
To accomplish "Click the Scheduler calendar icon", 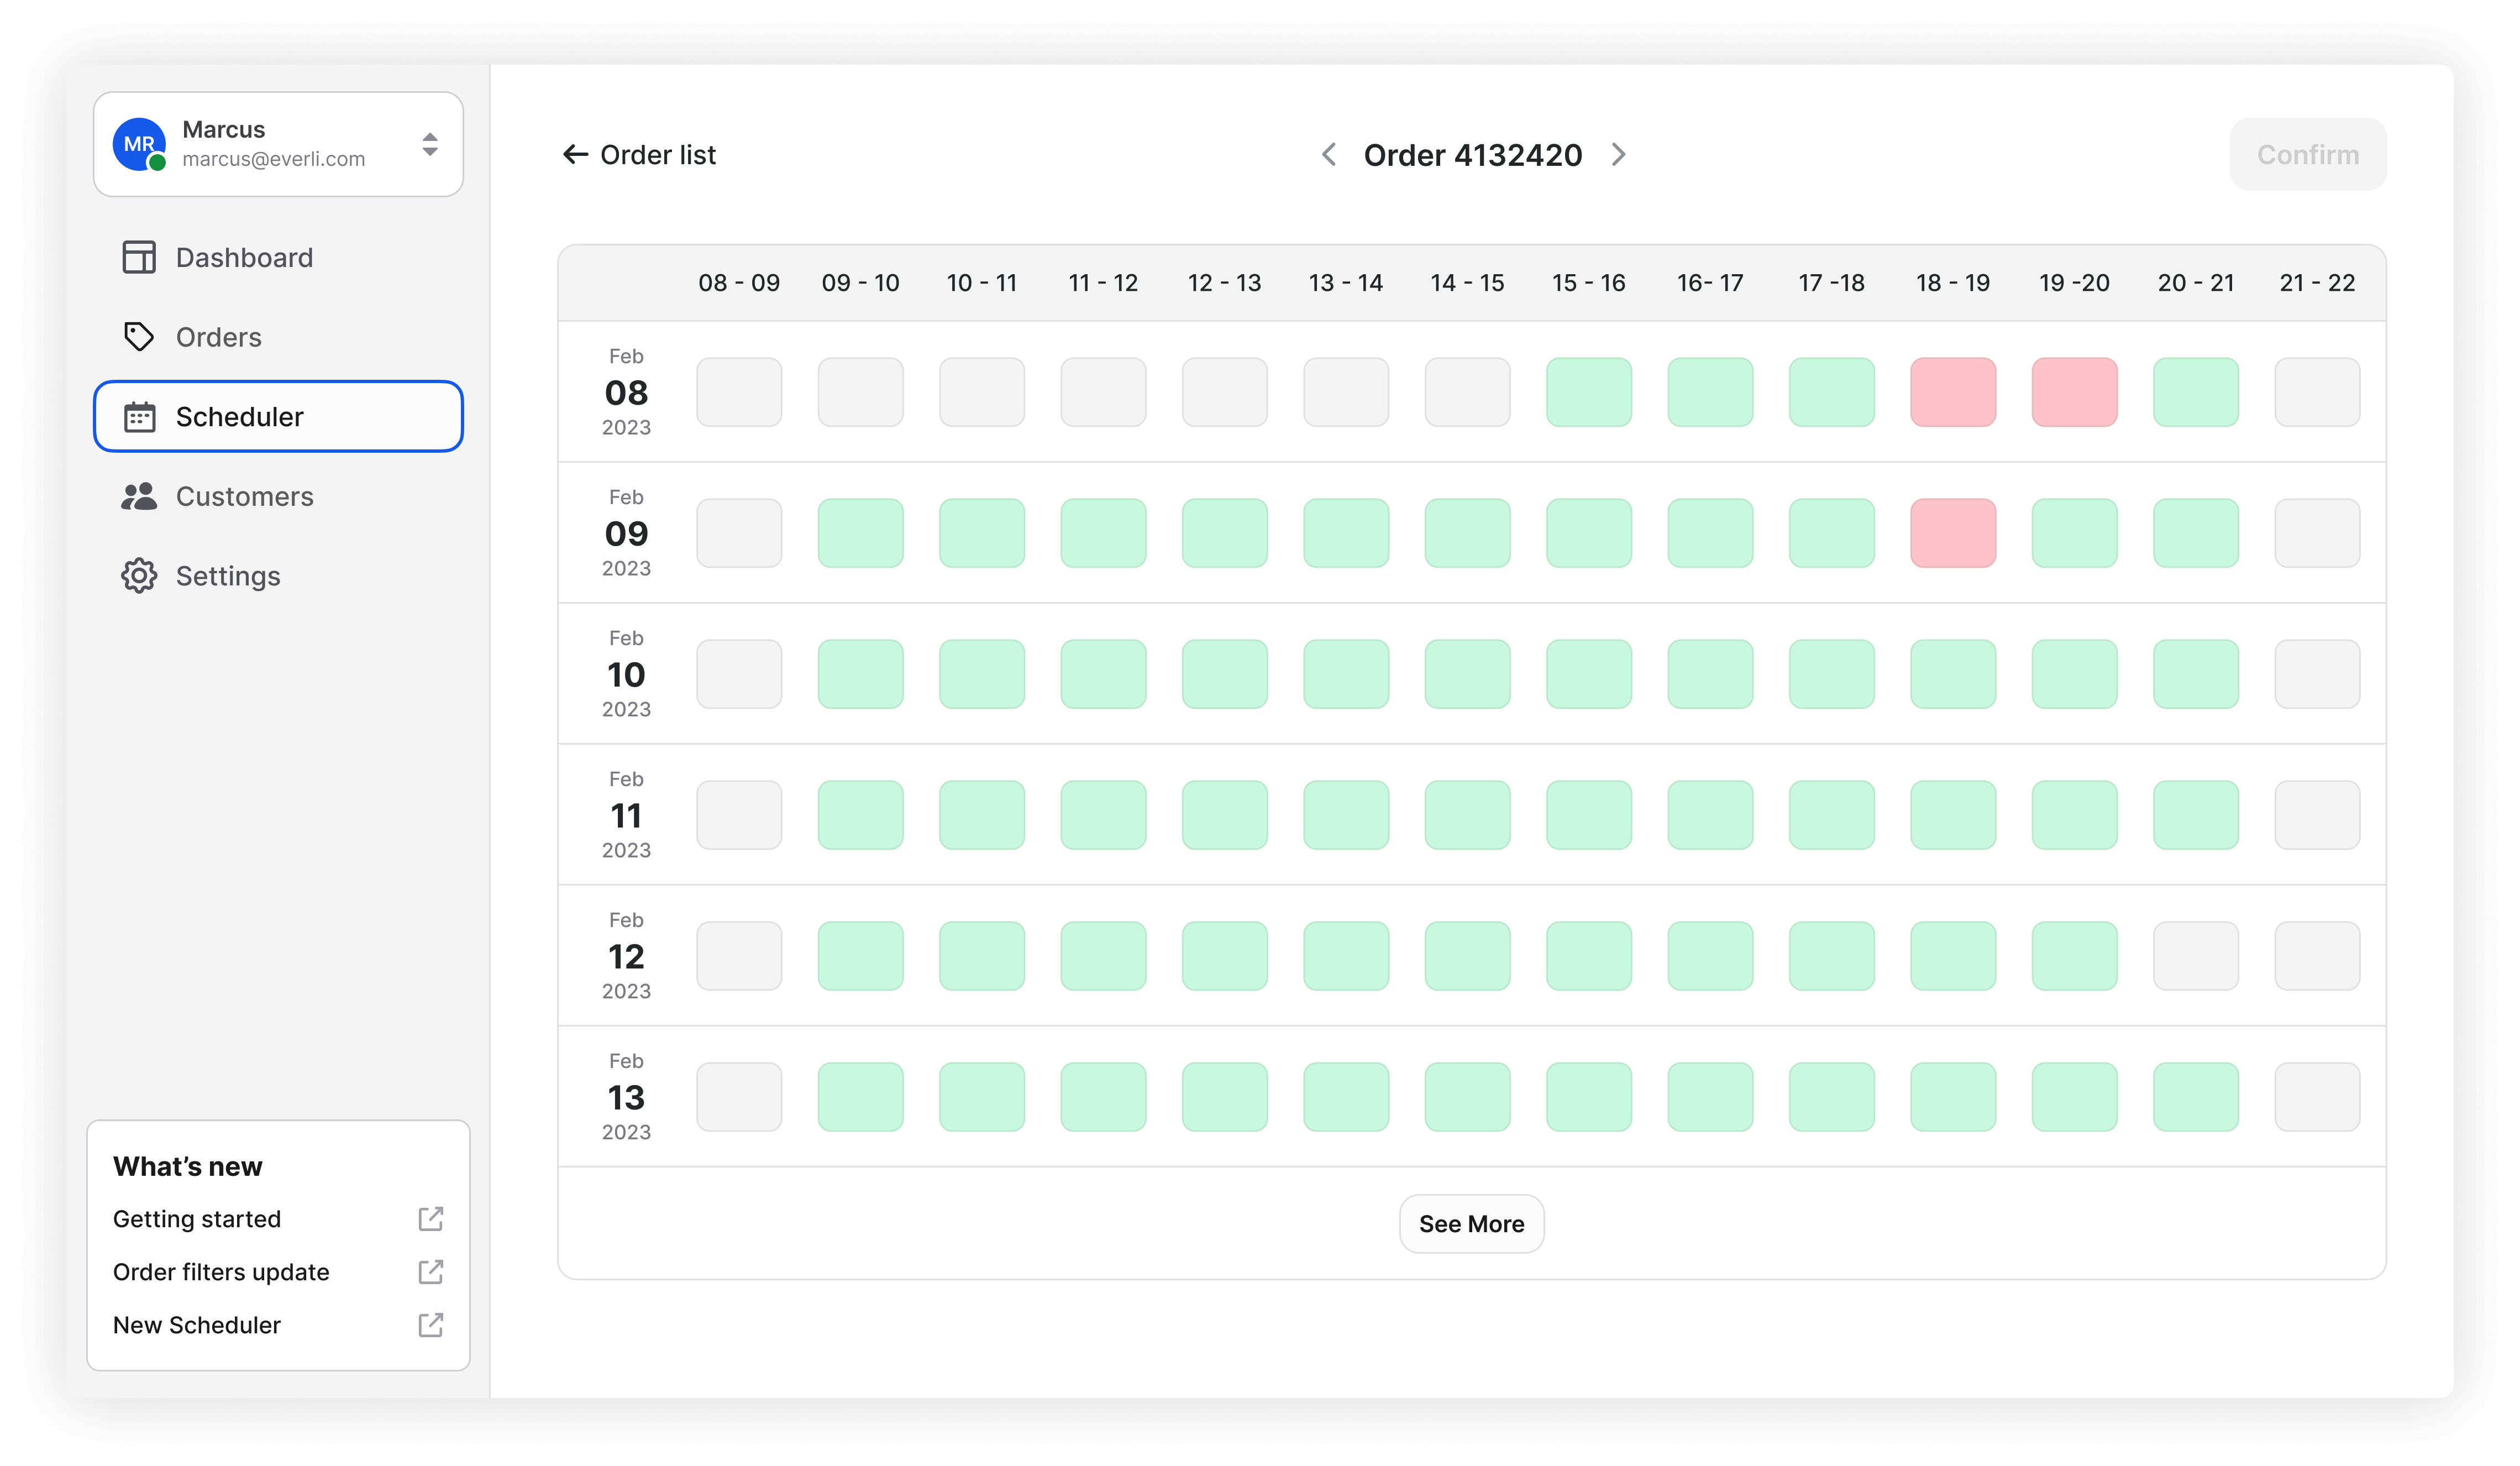I will tap(139, 417).
